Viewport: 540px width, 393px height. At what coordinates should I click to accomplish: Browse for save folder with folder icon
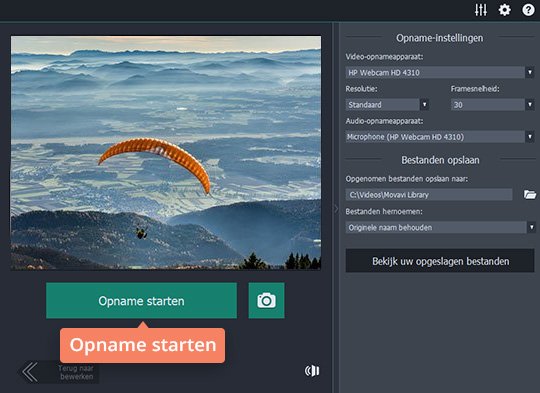coord(530,195)
